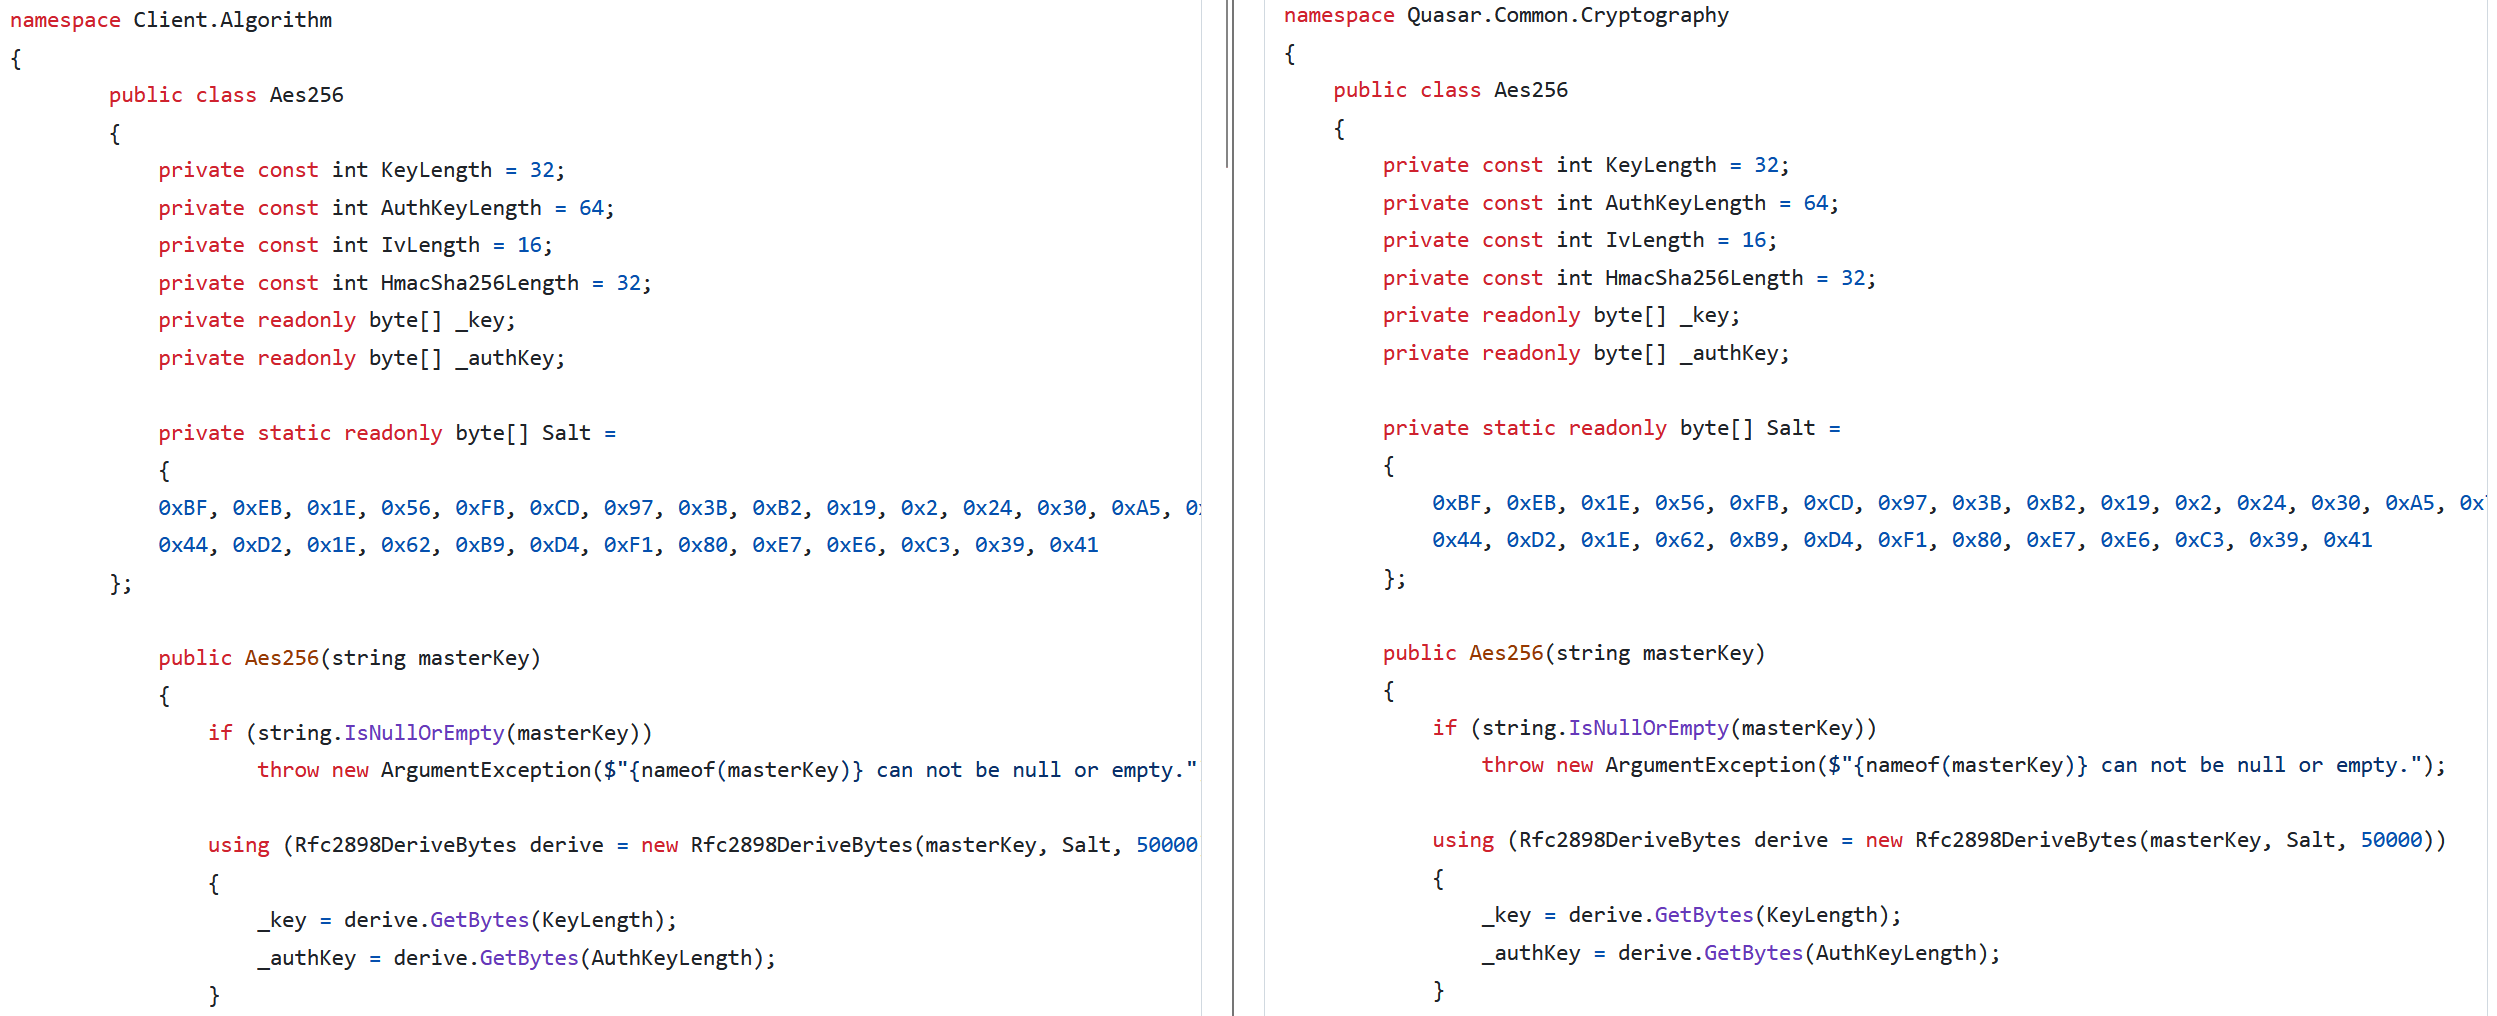Click AuthKeyLength = 64 line in left pane
Image resolution: width=2497 pixels, height=1016 pixels.
pos(386,208)
